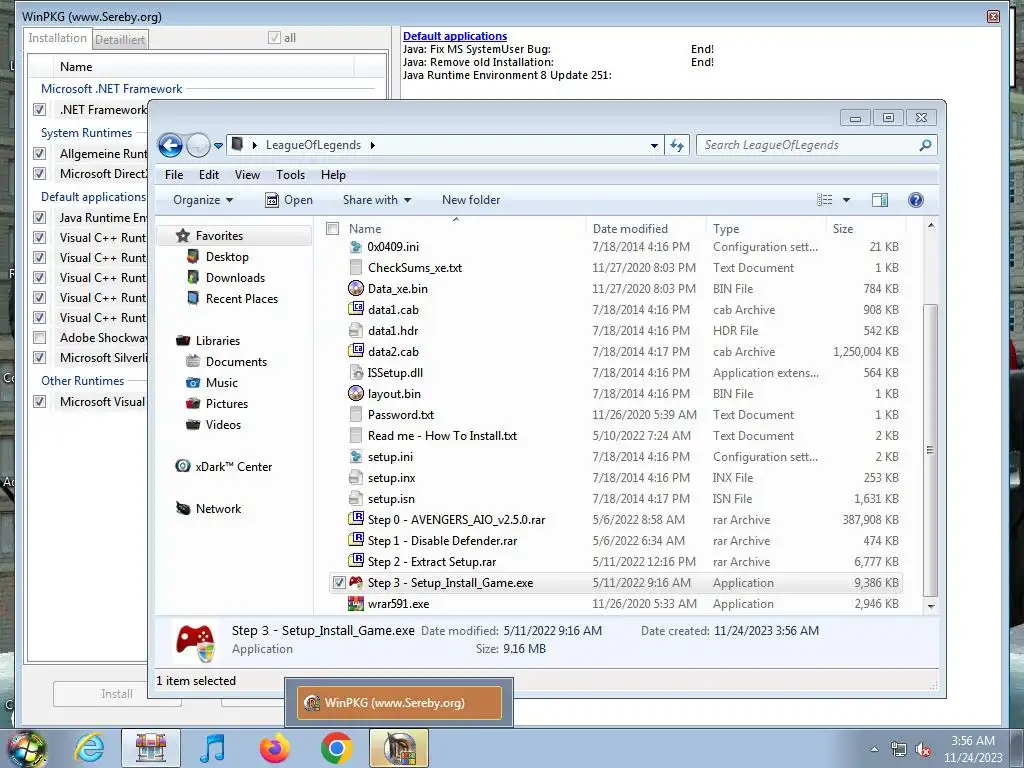Toggle the select-all checkbox beside Name header
The image size is (1024, 768).
[332, 229]
